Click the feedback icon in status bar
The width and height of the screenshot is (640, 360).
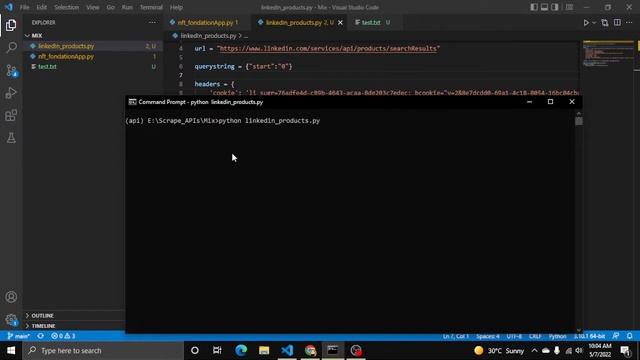pyautogui.click(x=616, y=336)
